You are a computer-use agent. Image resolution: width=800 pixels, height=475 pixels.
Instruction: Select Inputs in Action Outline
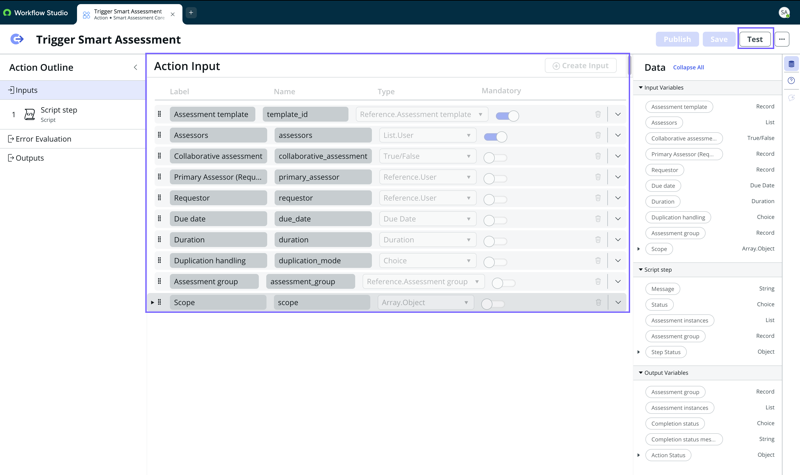point(72,90)
